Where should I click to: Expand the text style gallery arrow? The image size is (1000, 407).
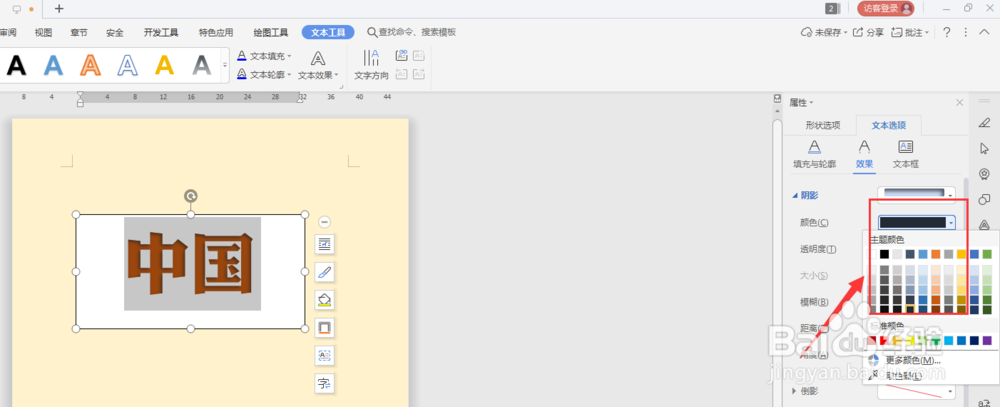[x=224, y=65]
